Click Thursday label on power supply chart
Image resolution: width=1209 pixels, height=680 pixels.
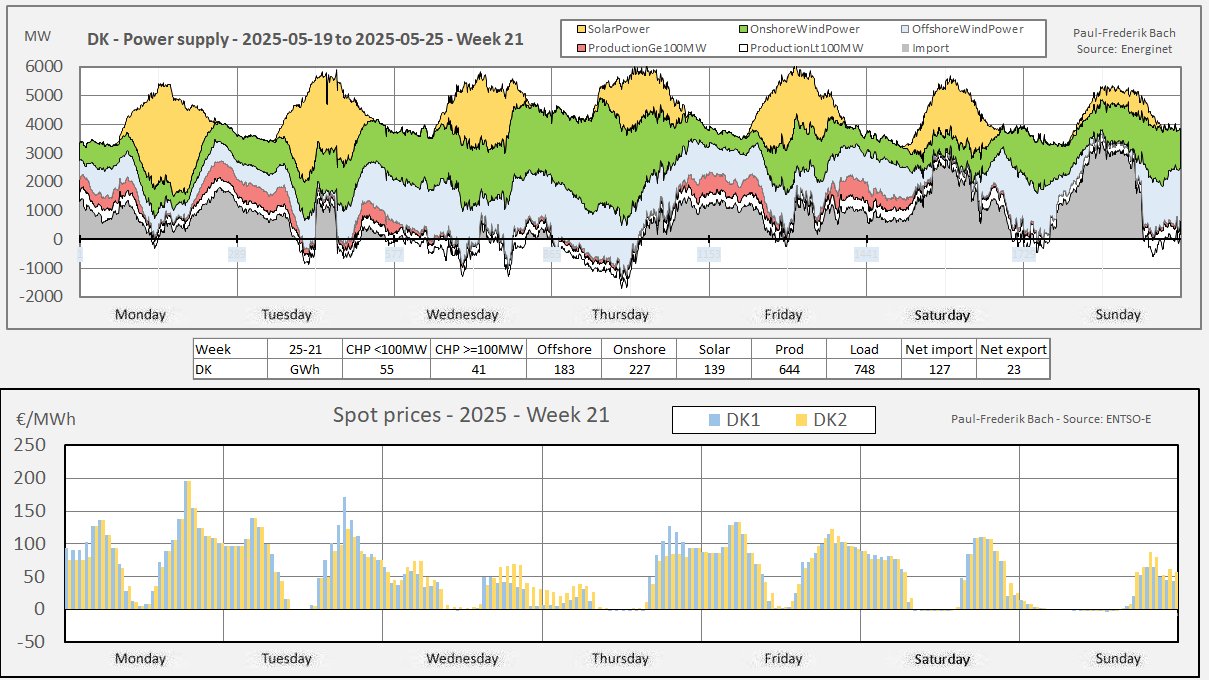pyautogui.click(x=619, y=314)
